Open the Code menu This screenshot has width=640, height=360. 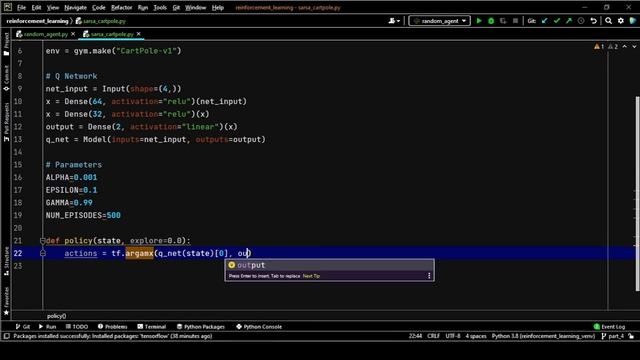99,7
